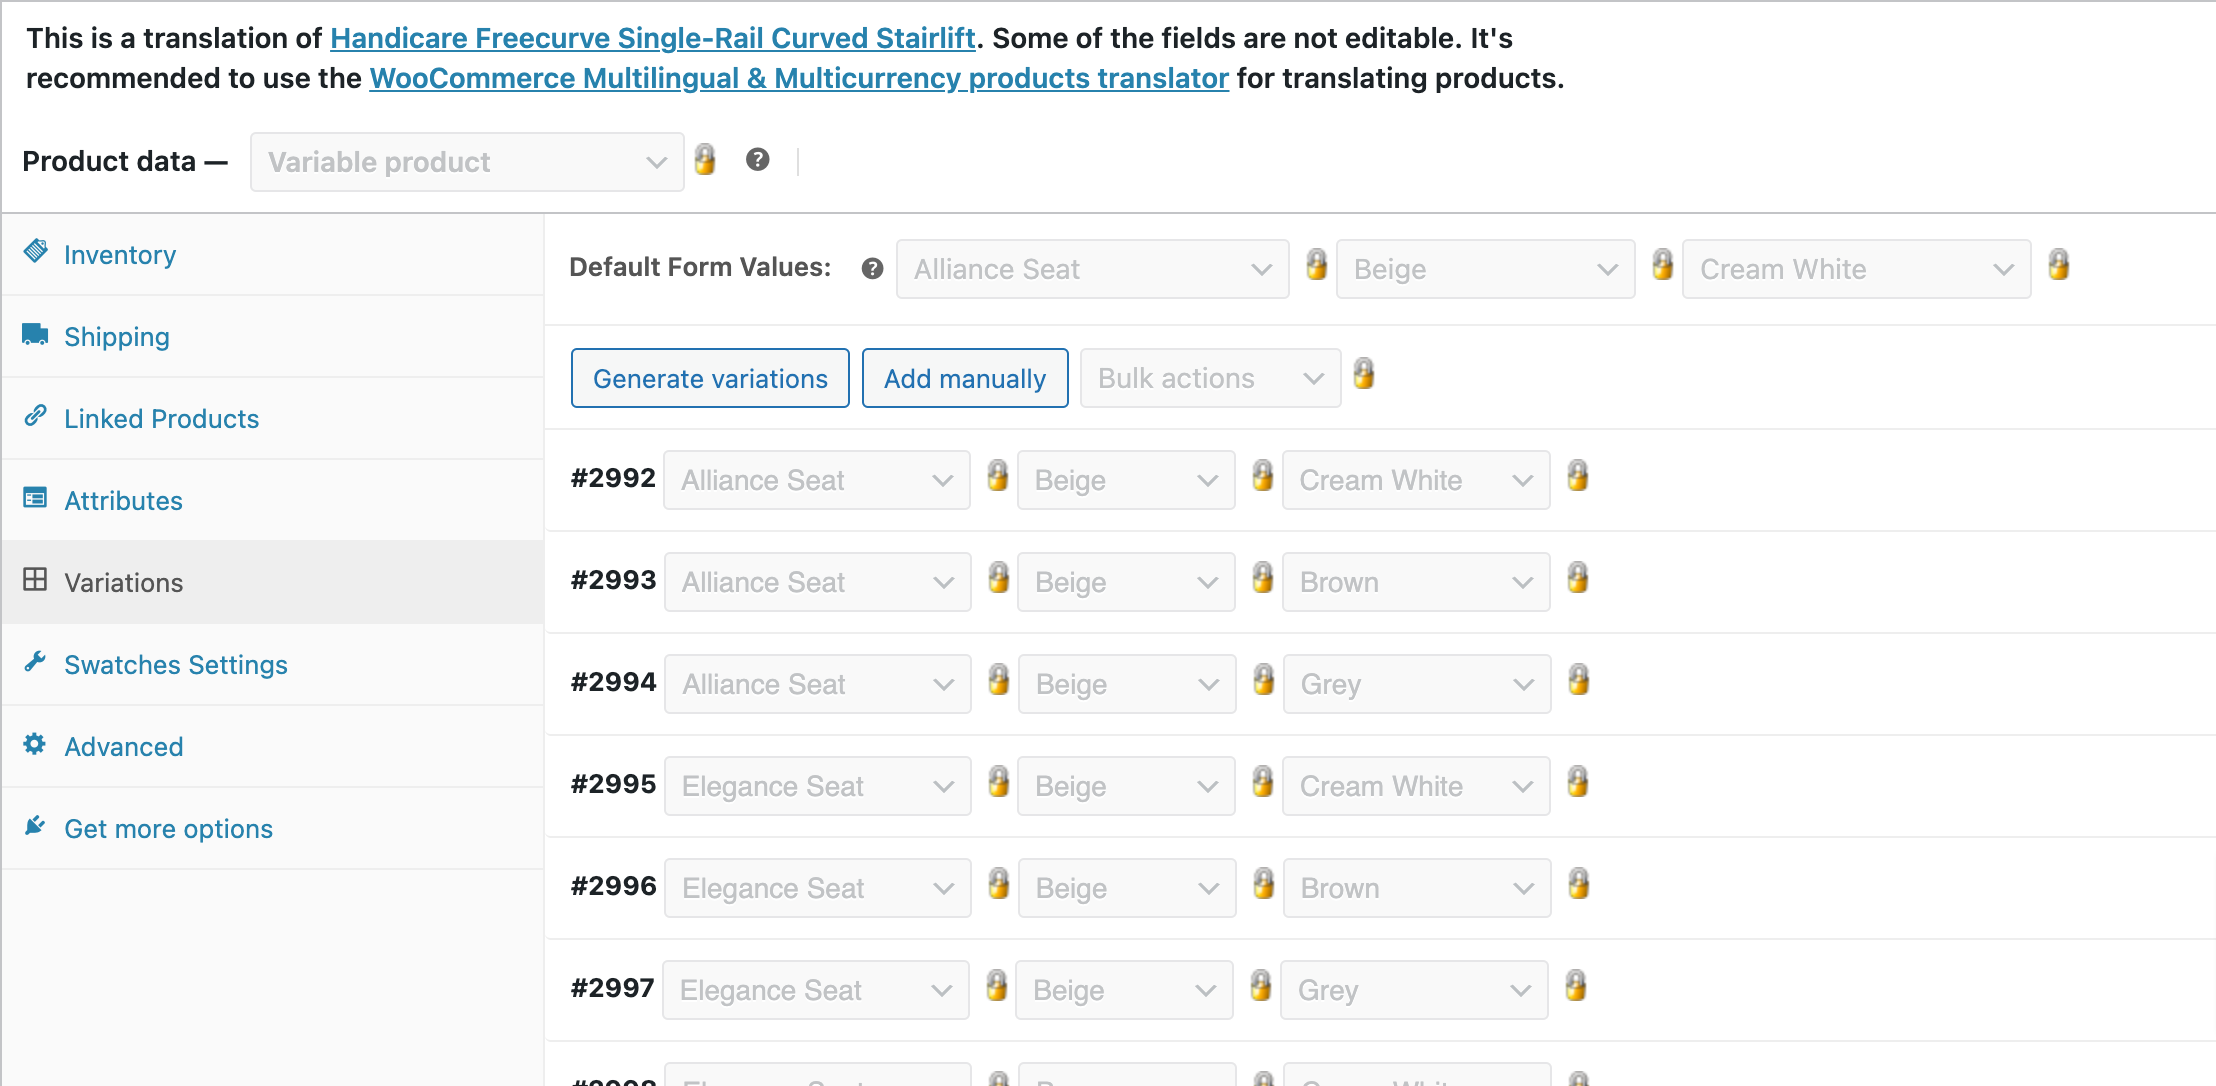The image size is (2216, 1086).
Task: Click the lock icon next to Bulk actions
Action: pyautogui.click(x=1364, y=374)
